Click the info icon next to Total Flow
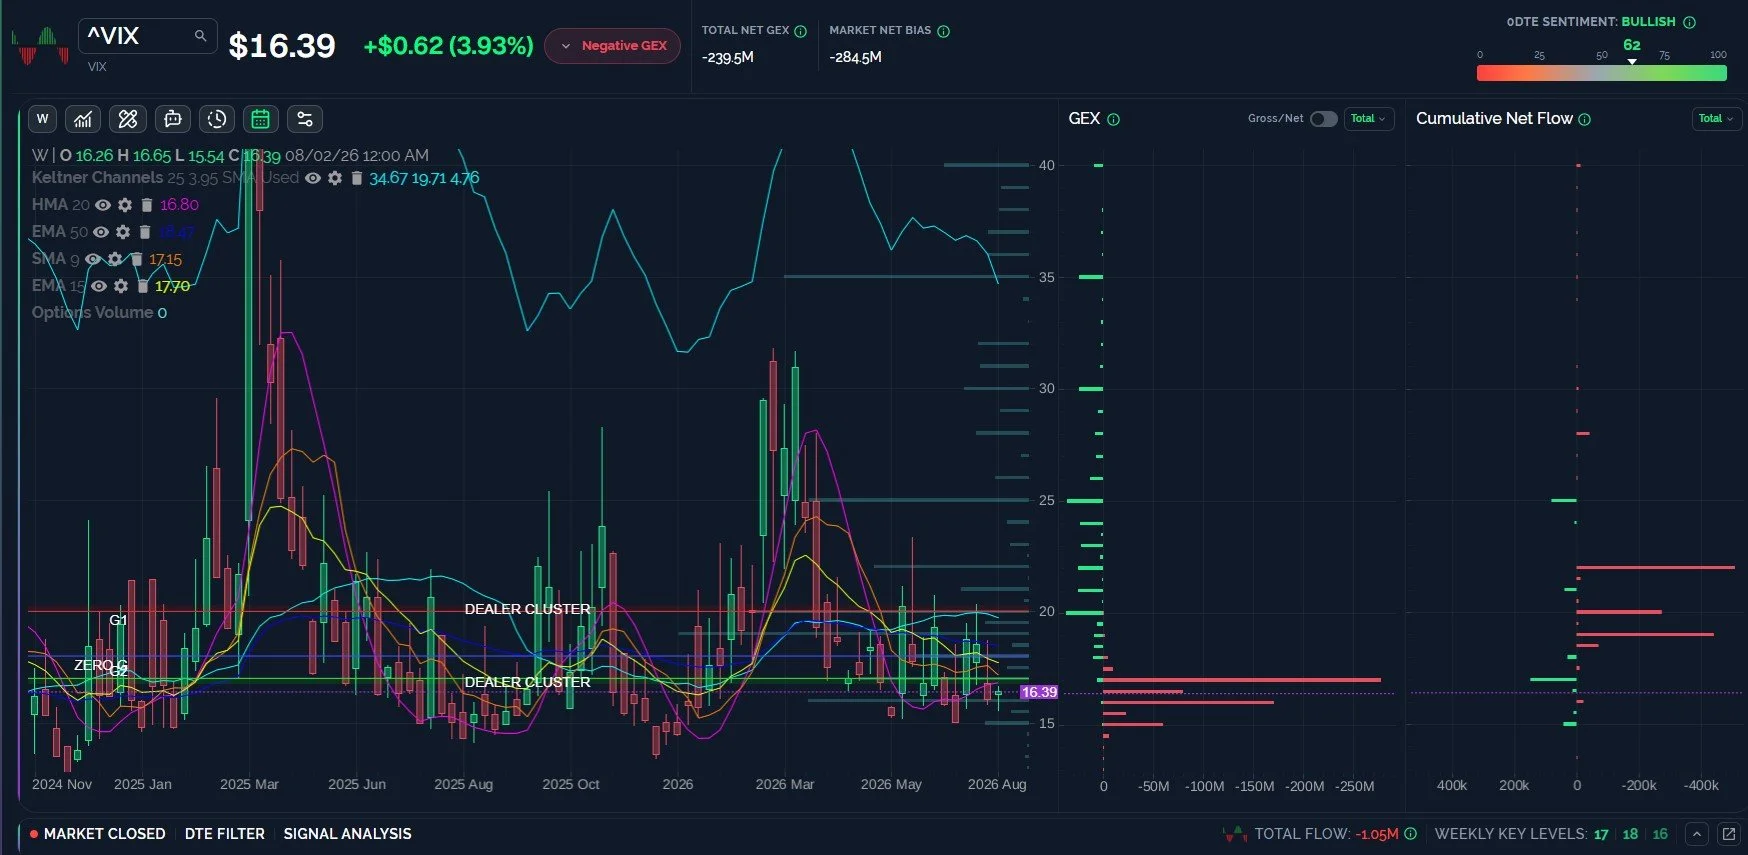This screenshot has width=1748, height=855. (x=1410, y=834)
